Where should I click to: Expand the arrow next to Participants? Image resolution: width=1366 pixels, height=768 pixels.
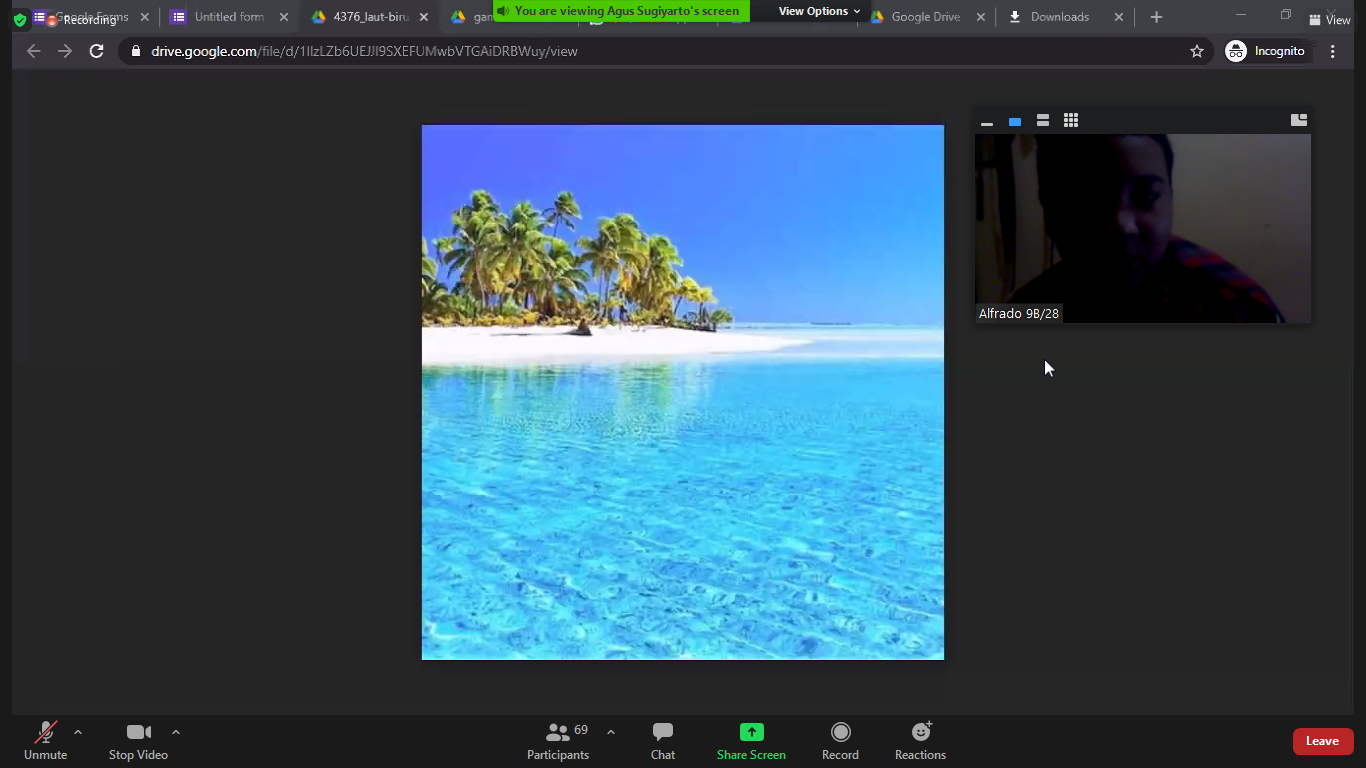[611, 732]
